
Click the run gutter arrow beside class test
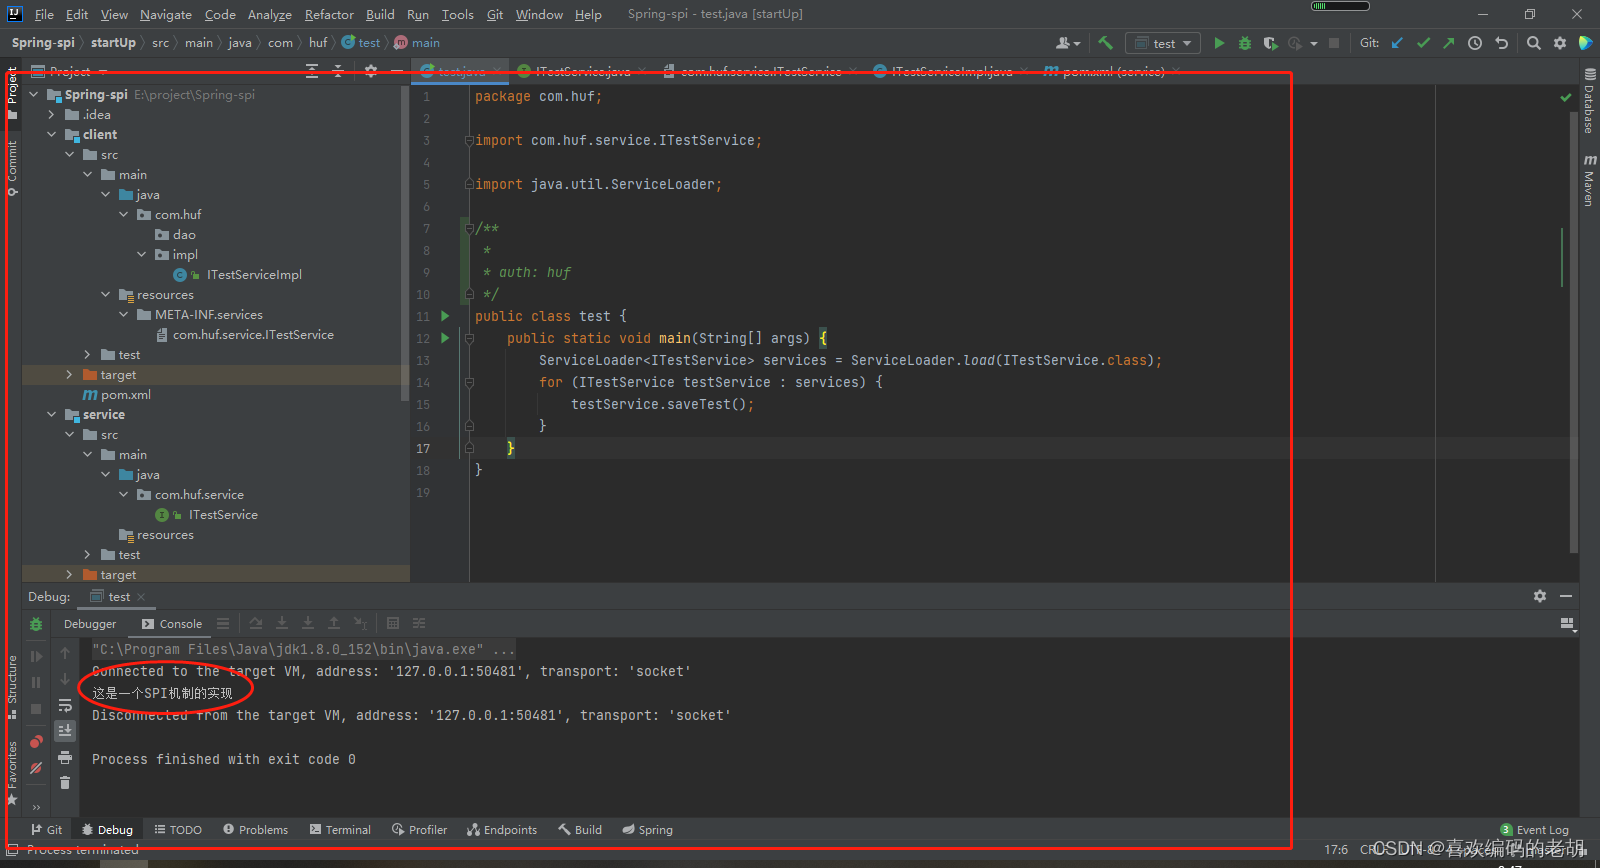point(445,316)
